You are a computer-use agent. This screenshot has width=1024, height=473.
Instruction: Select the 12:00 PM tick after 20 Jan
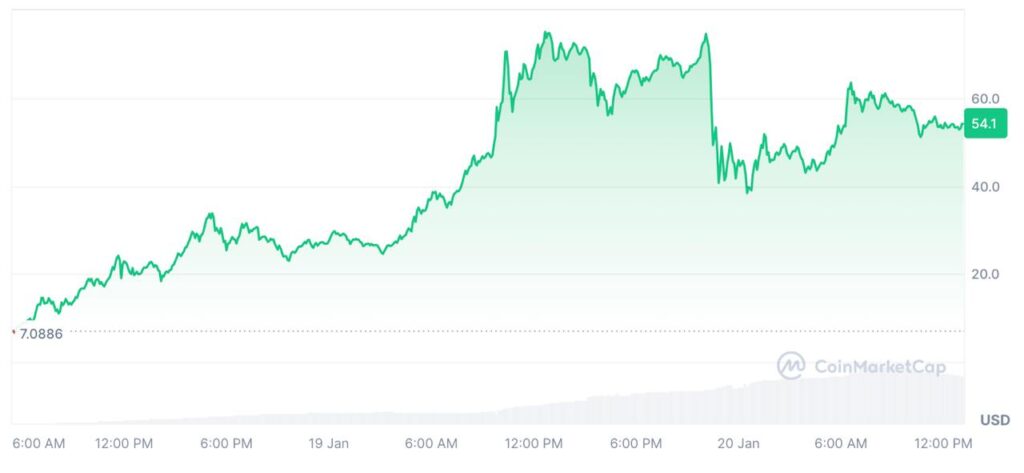pos(943,443)
